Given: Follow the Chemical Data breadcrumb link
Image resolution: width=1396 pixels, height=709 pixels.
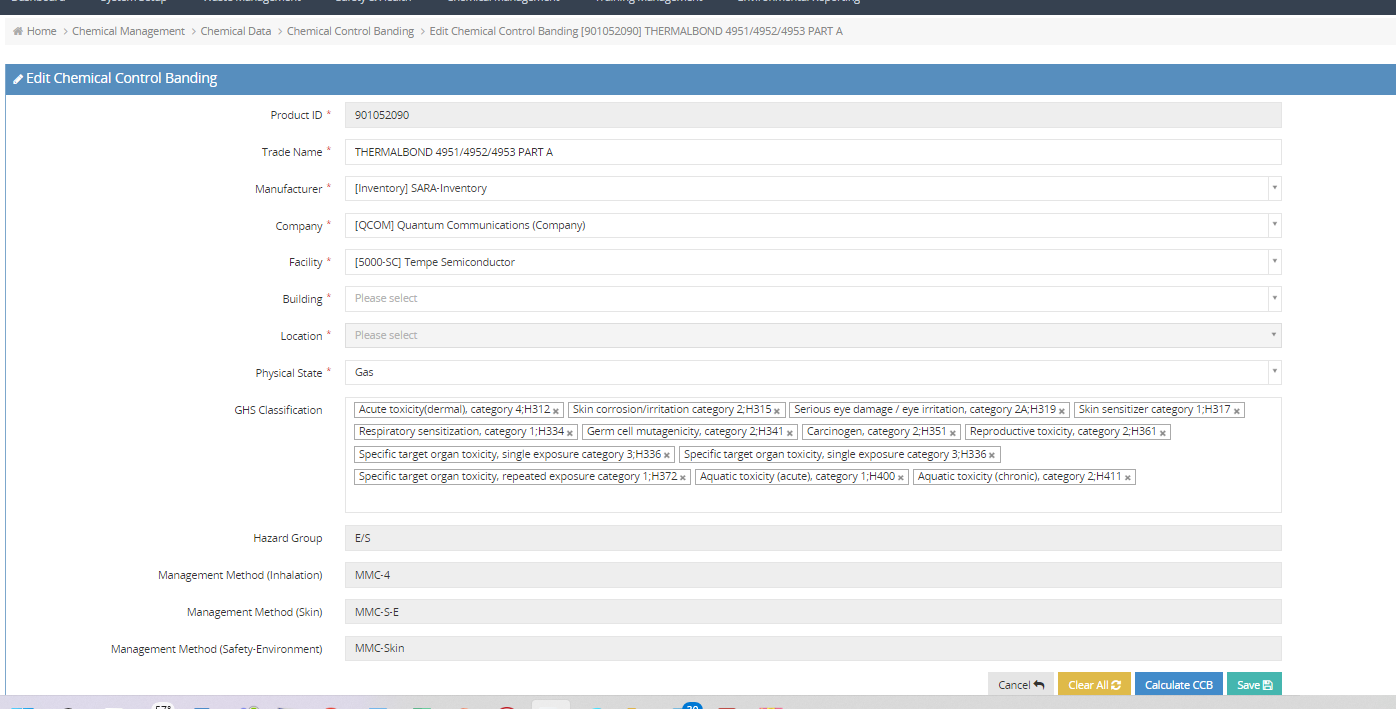Looking at the screenshot, I should (236, 31).
